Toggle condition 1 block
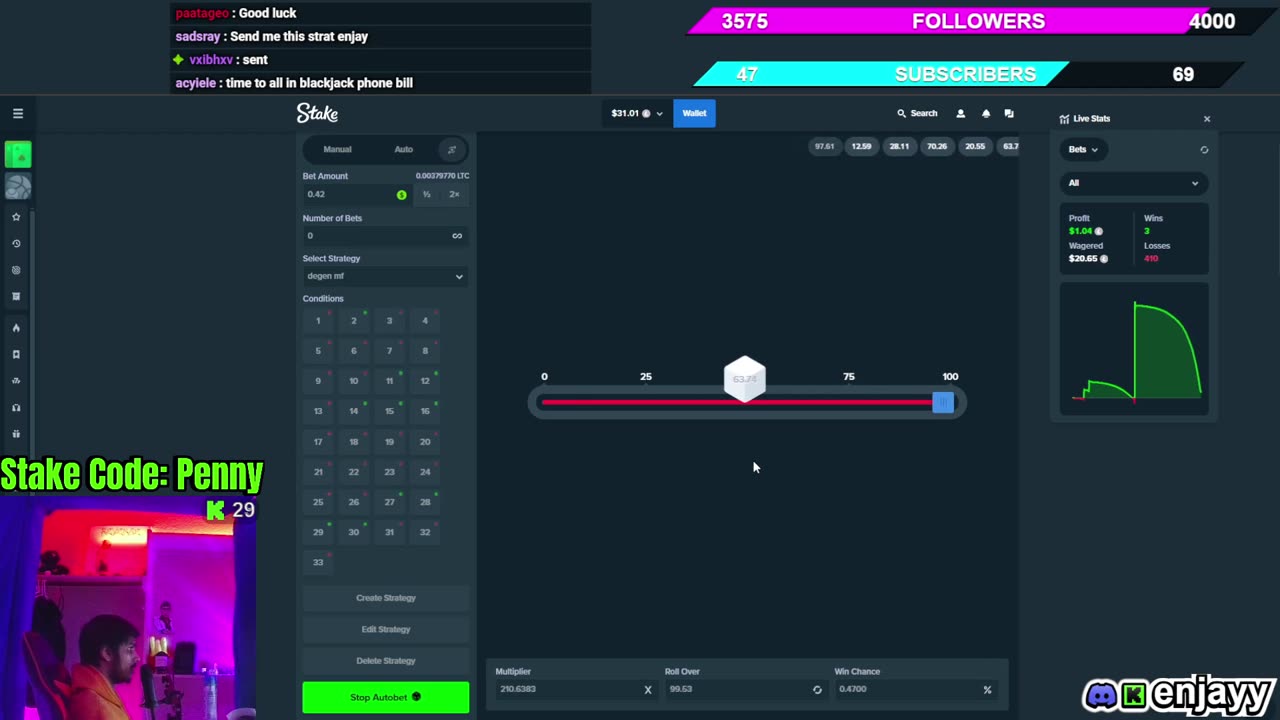 tap(318, 321)
